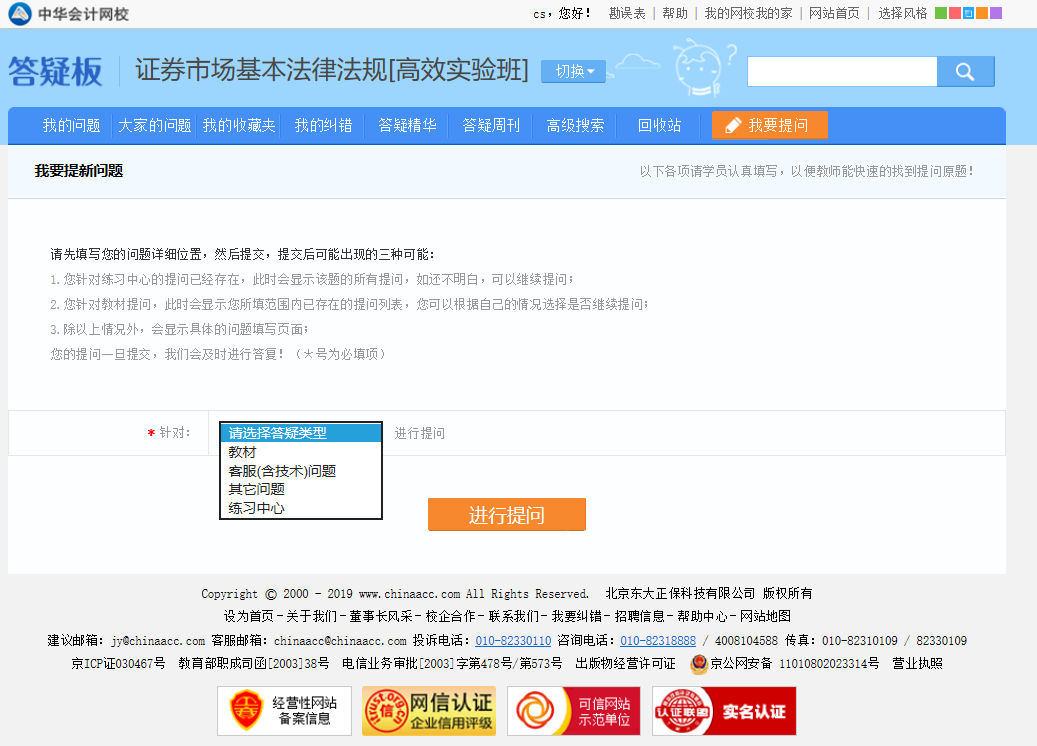Go to 高级搜索 in the navigation bar
Screen dimensions: 1037x746
pyautogui.click(x=575, y=125)
